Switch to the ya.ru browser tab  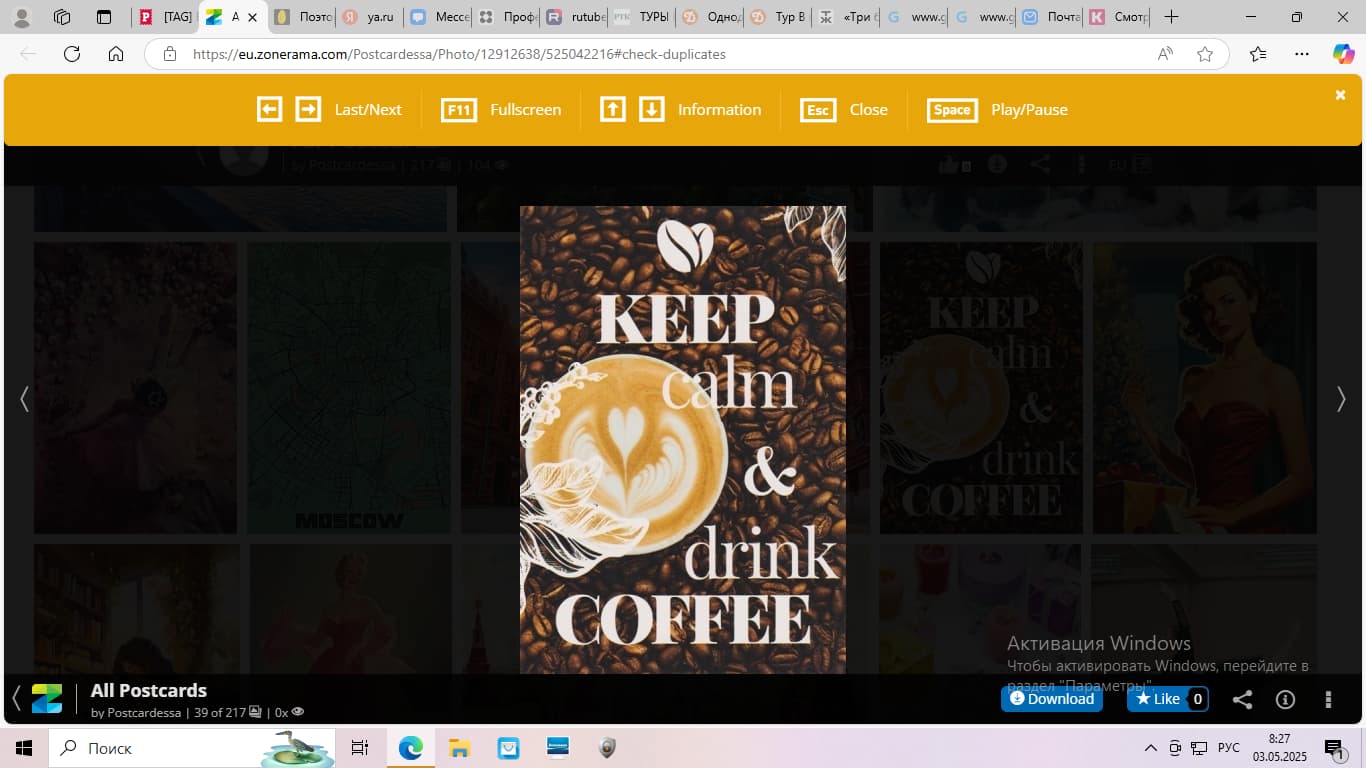(x=368, y=17)
